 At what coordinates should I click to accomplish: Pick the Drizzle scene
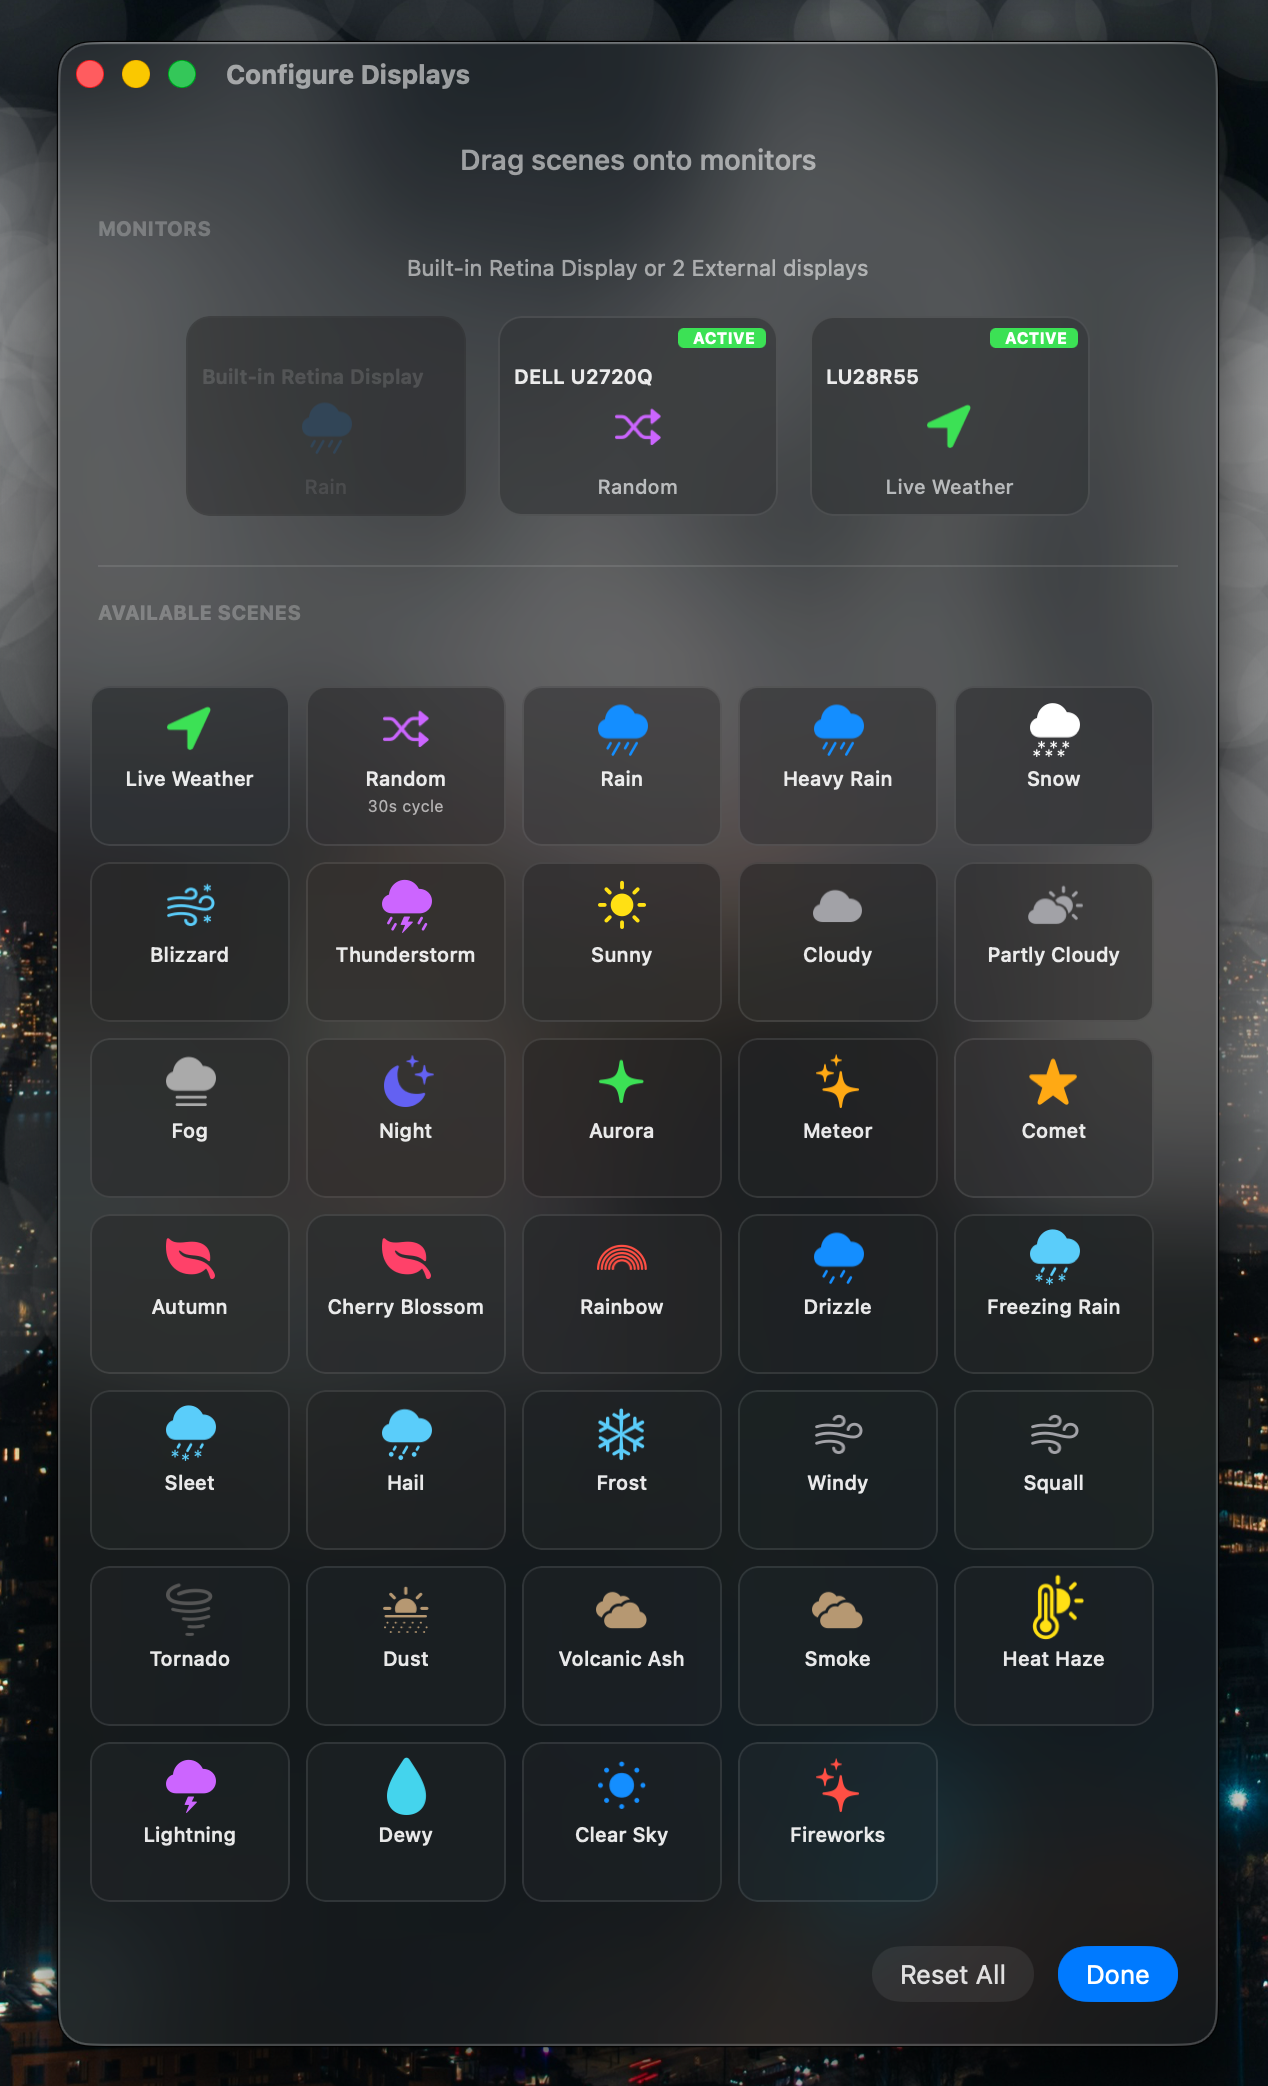click(x=838, y=1294)
